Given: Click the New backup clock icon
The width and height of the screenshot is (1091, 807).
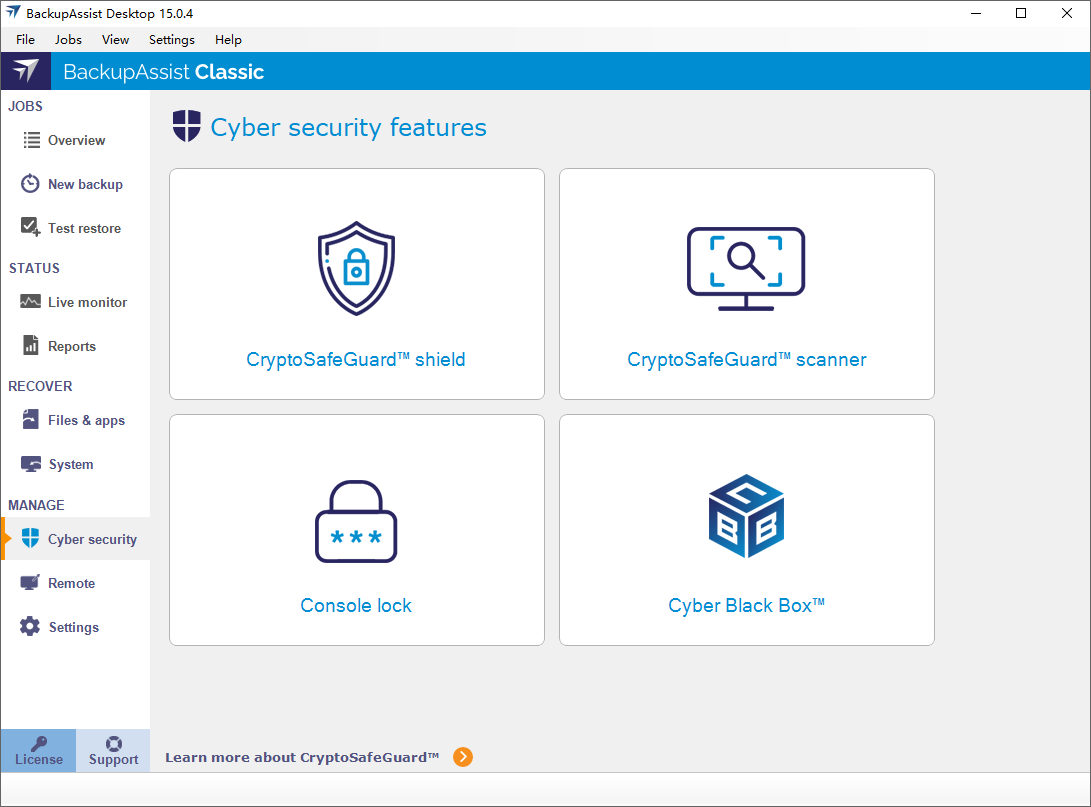Looking at the screenshot, I should (x=30, y=184).
